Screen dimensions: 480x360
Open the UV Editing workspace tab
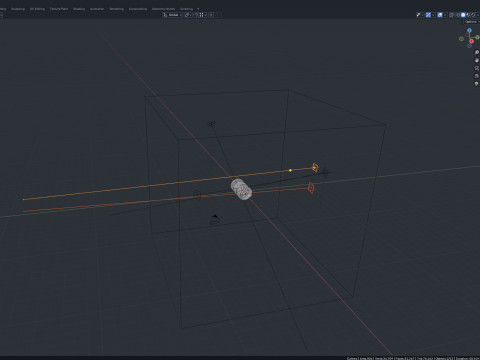(37, 9)
